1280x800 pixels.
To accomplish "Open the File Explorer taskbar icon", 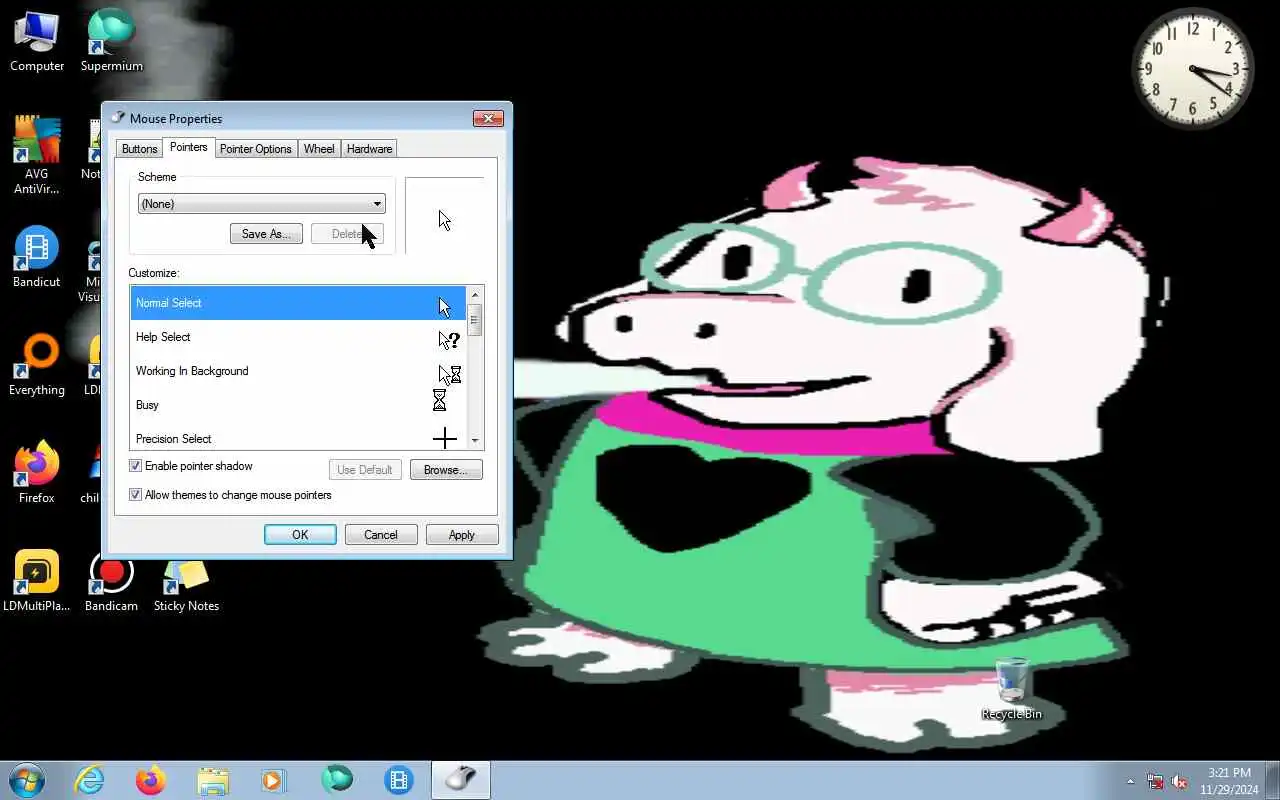I will (213, 780).
